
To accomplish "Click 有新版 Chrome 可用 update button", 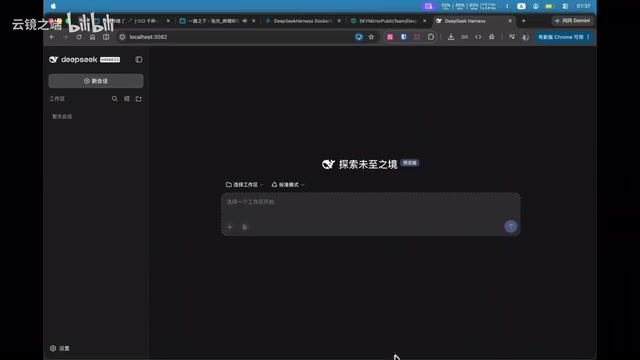I will pos(564,37).
